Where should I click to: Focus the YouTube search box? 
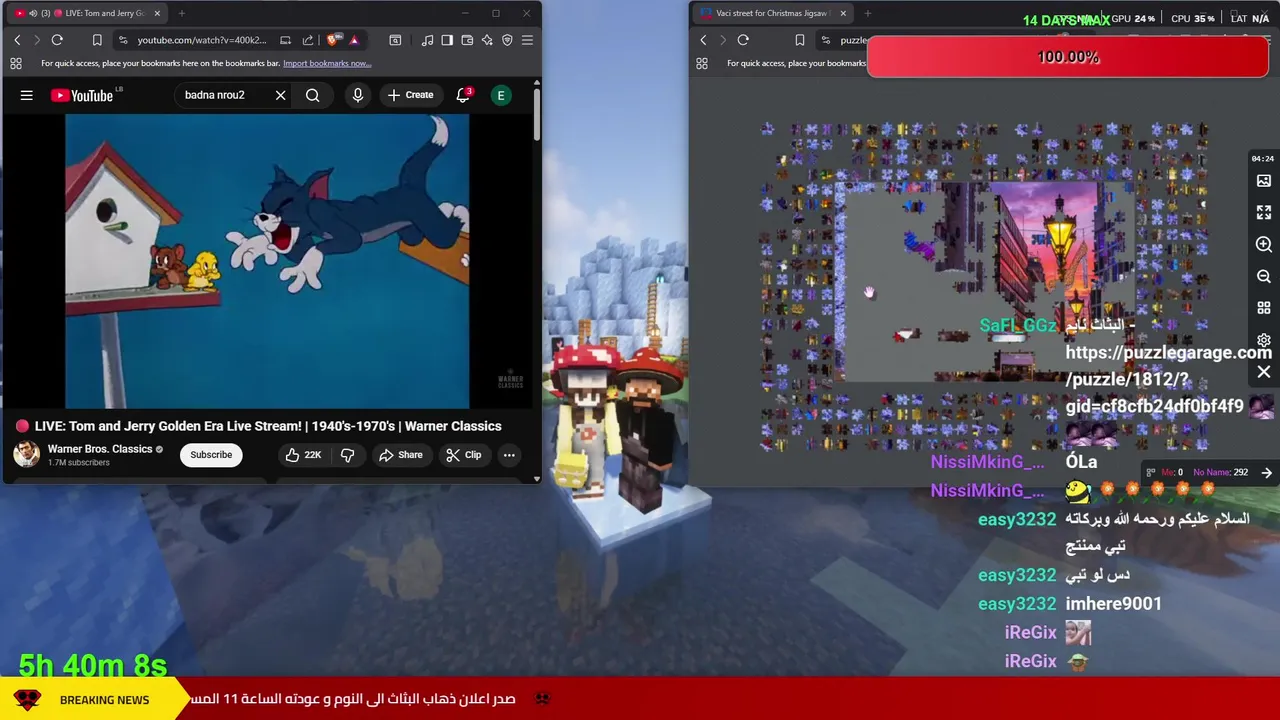pyautogui.click(x=223, y=95)
